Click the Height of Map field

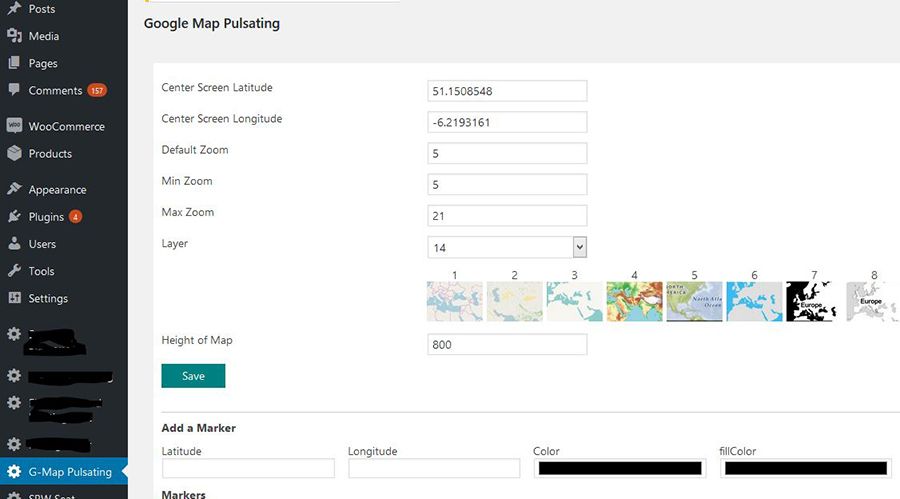tap(506, 345)
